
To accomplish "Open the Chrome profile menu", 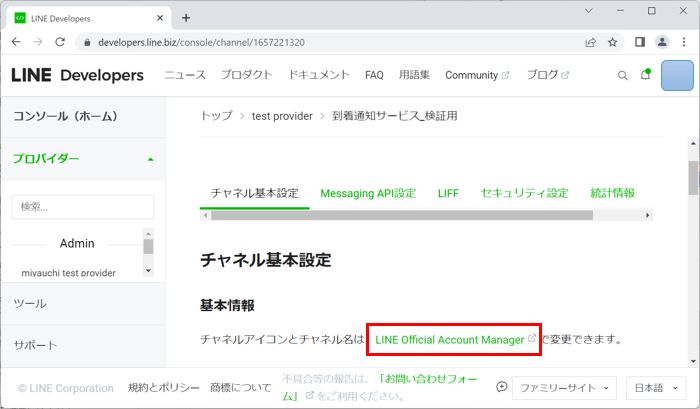I will (x=662, y=42).
